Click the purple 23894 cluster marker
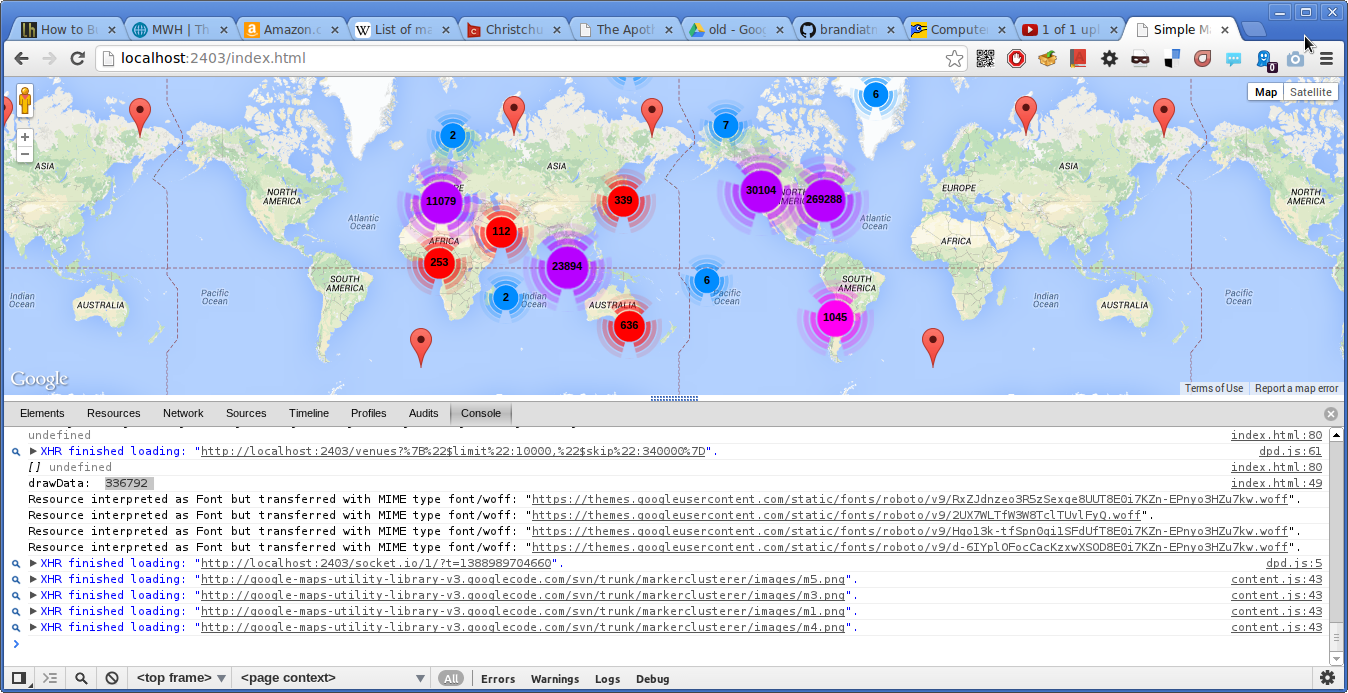The width and height of the screenshot is (1348, 693). coord(566,266)
